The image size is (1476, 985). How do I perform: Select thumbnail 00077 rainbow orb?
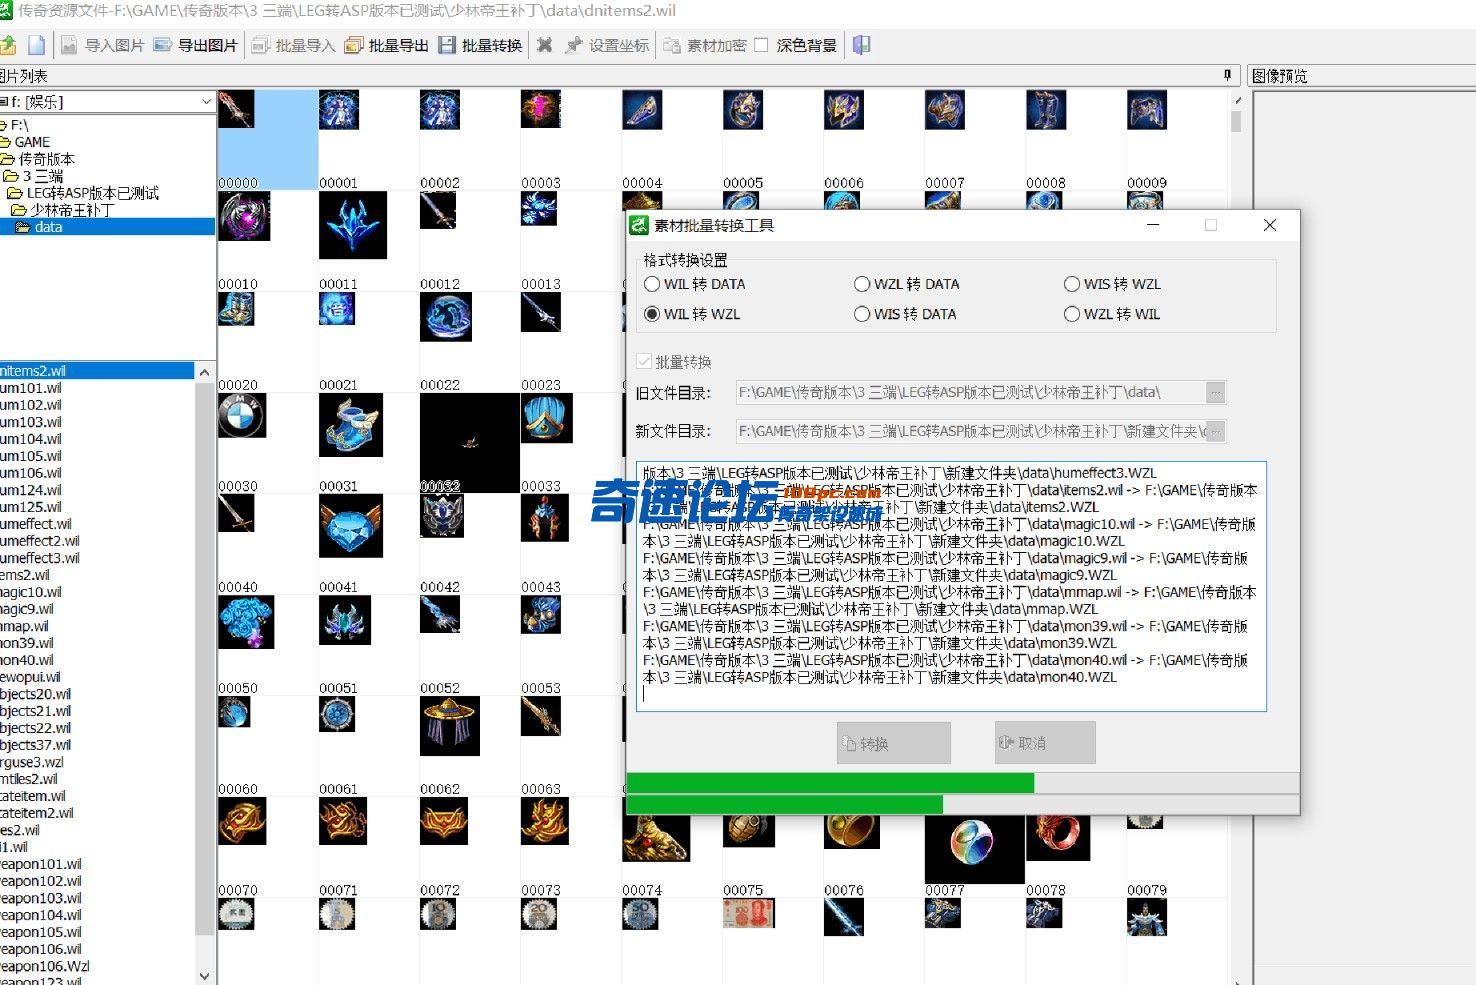point(974,849)
